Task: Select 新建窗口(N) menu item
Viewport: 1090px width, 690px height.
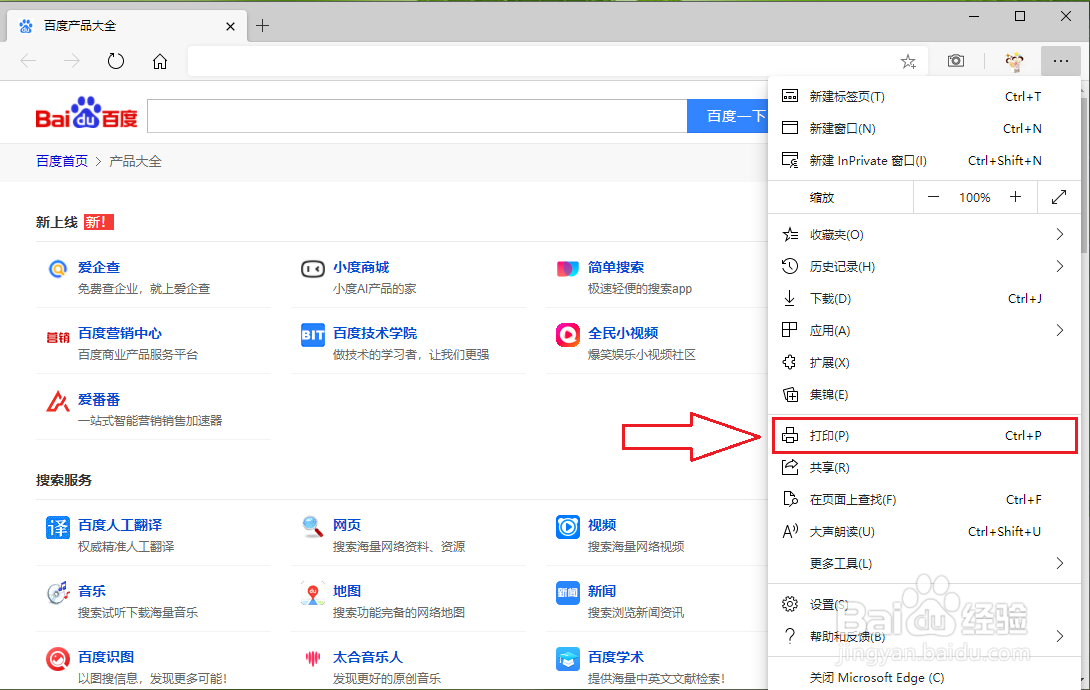Action: point(924,129)
